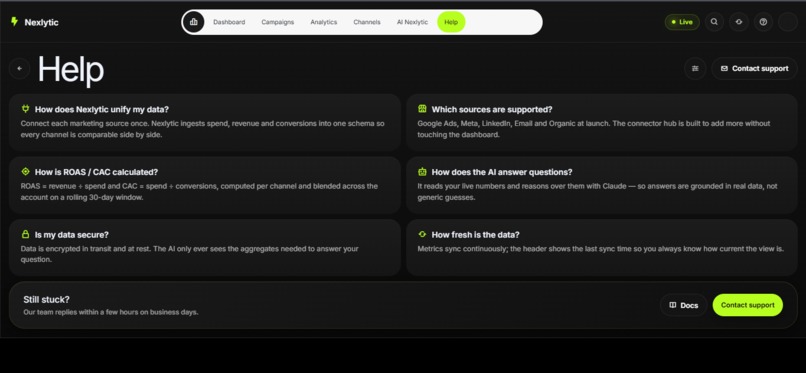
Task: Switch to the Channels tab
Action: (367, 22)
